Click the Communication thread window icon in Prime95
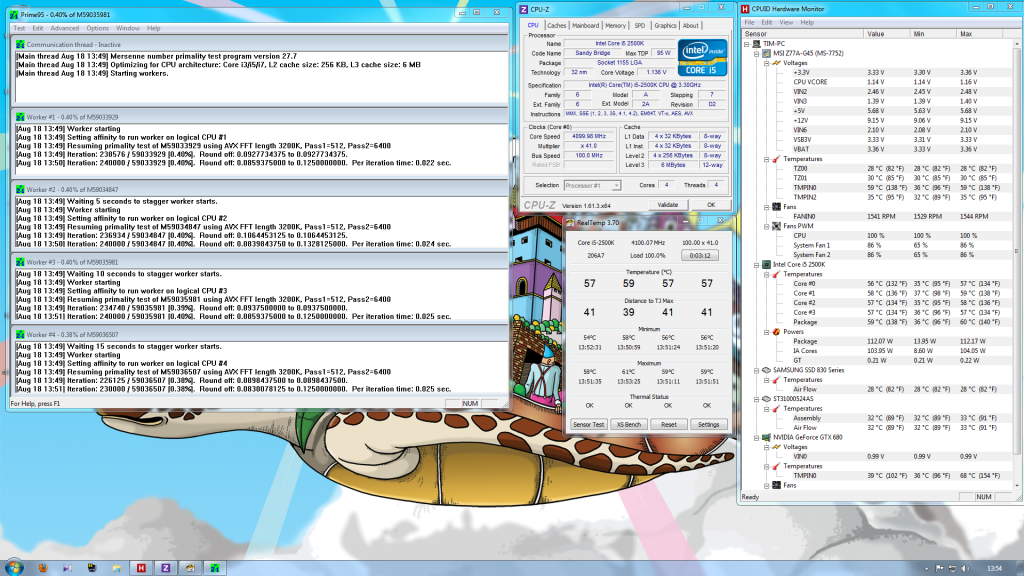The height and width of the screenshot is (576, 1024). tap(20, 44)
